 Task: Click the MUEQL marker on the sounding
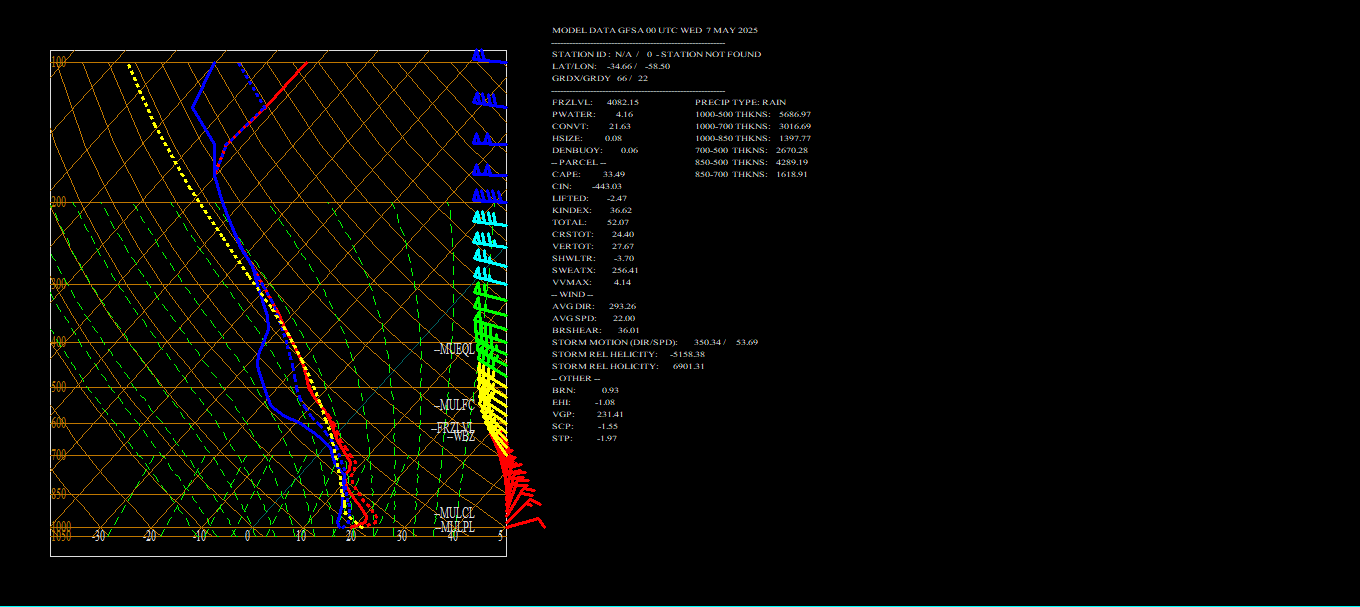(455, 350)
